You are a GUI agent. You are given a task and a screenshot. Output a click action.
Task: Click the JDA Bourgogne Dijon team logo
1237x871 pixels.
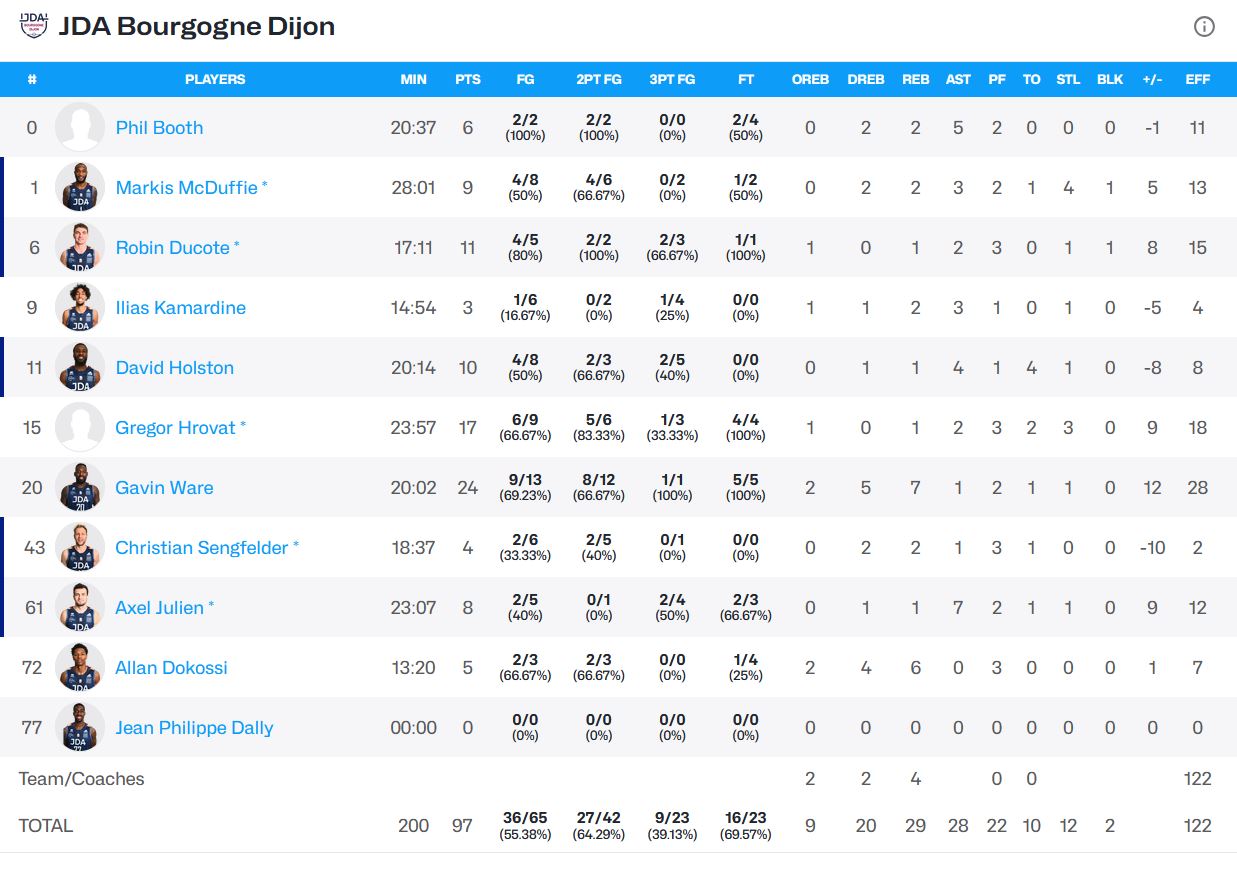[x=33, y=24]
